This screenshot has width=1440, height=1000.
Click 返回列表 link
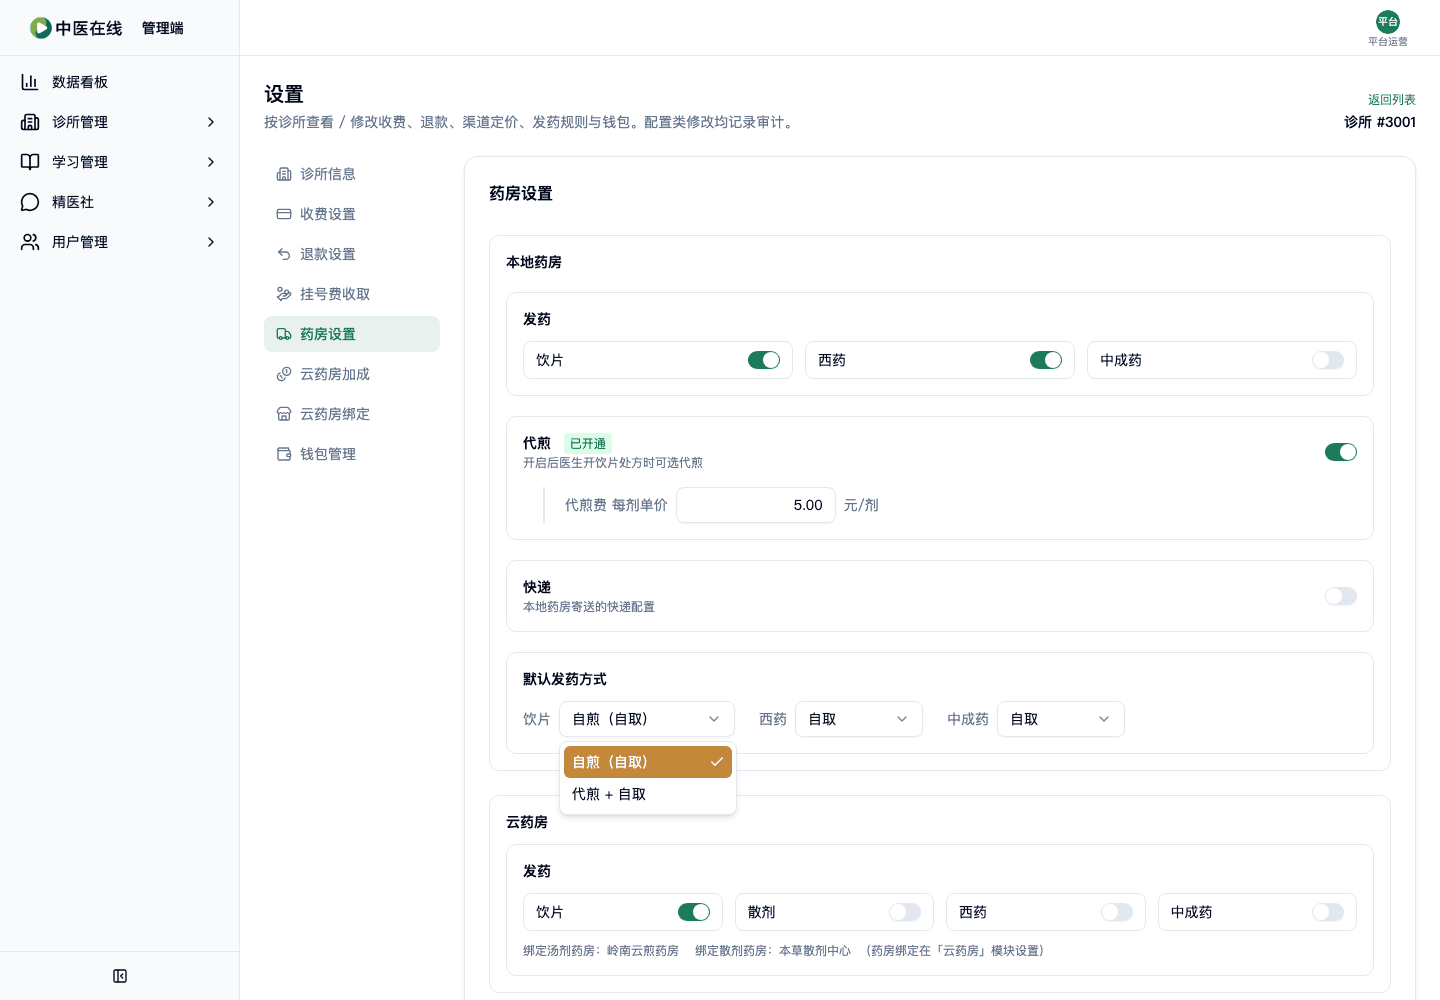point(1392,100)
